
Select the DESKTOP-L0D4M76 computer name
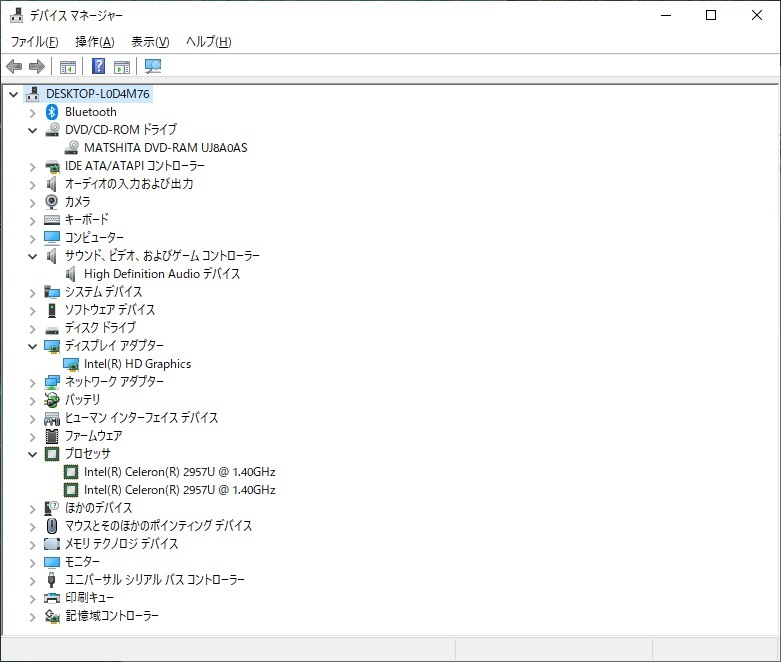point(98,94)
